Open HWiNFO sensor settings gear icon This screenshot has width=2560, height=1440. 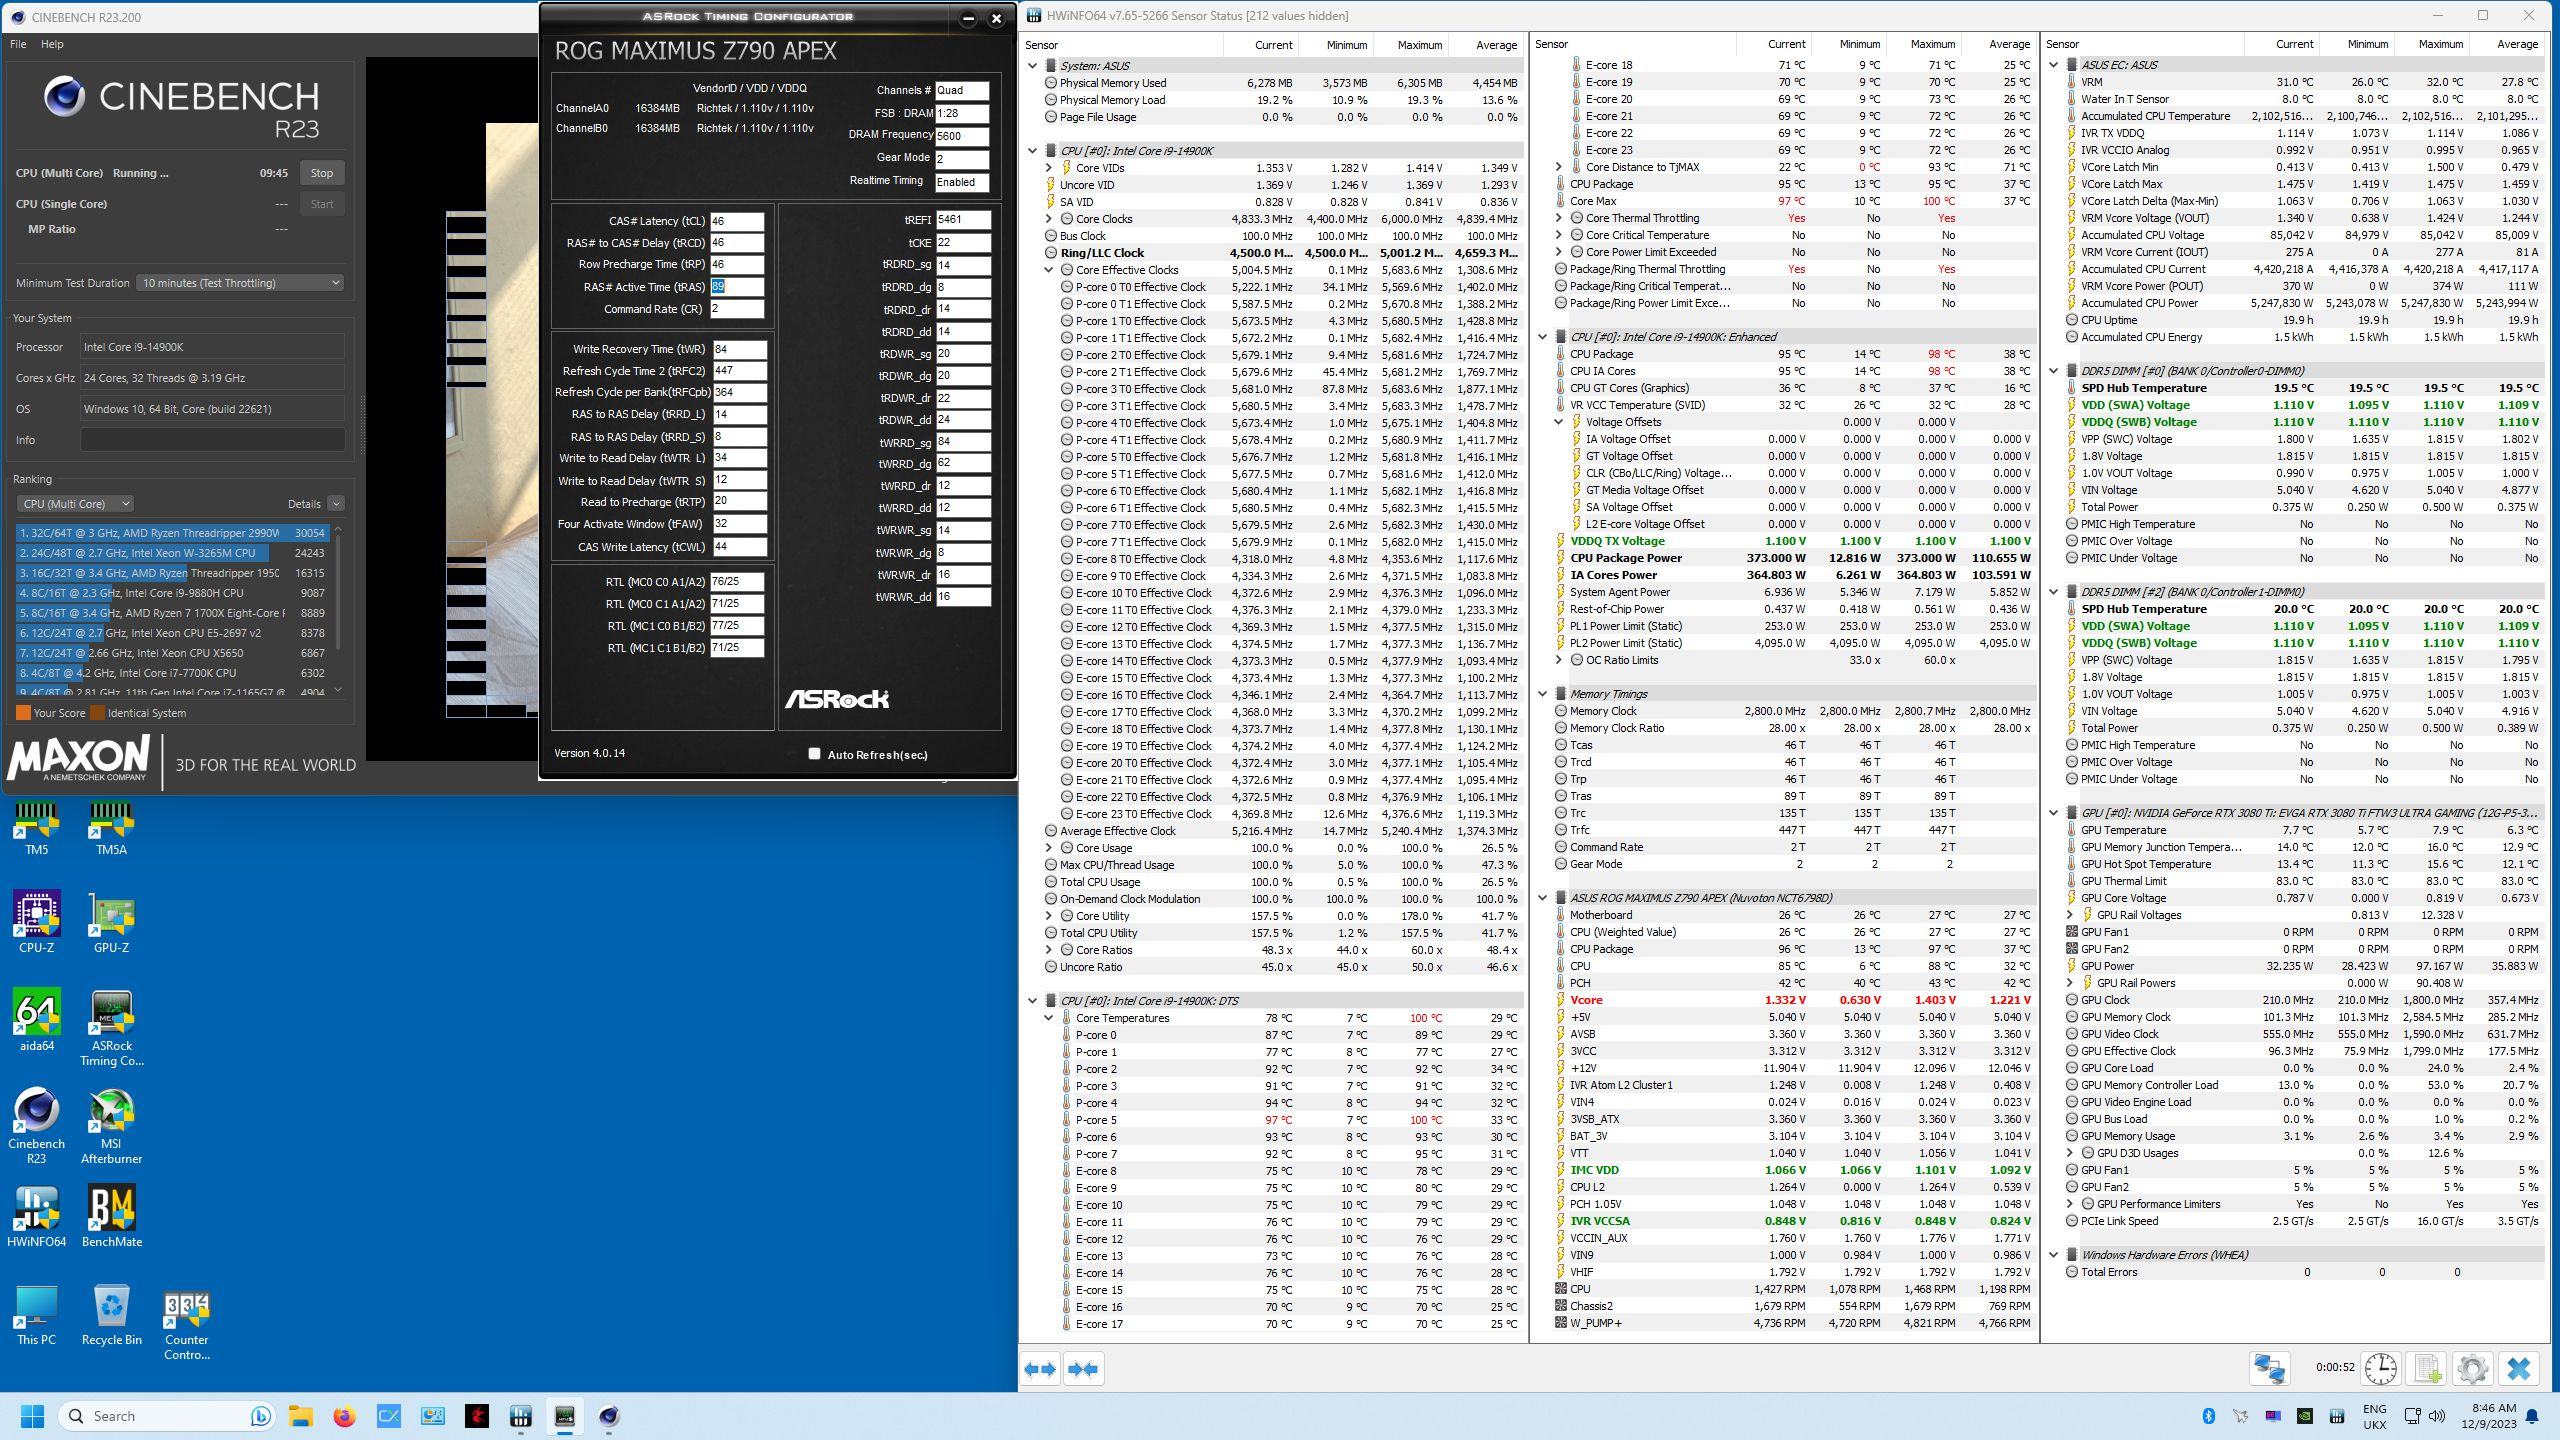click(x=2472, y=1369)
